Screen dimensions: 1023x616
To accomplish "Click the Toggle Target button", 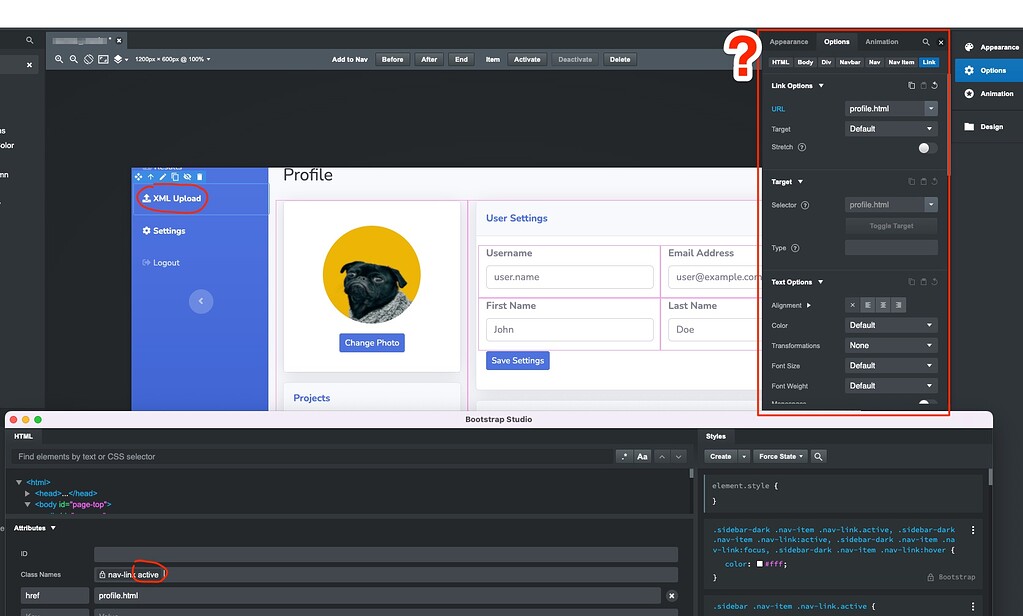I will pyautogui.click(x=890, y=225).
